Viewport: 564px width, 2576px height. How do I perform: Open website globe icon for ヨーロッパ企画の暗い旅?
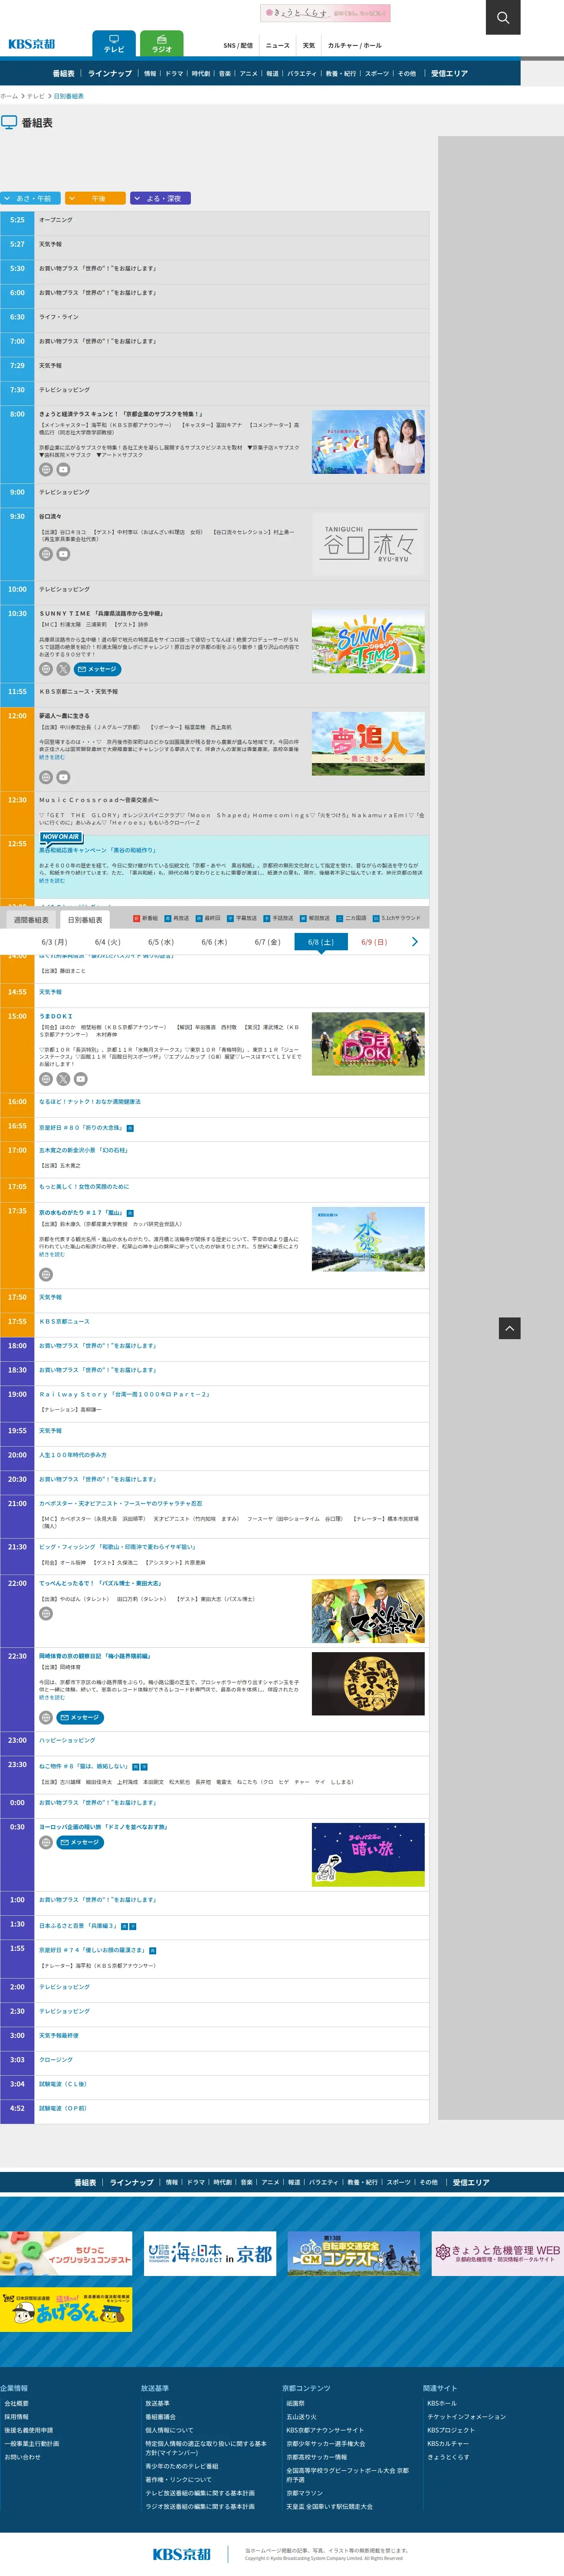point(46,1842)
